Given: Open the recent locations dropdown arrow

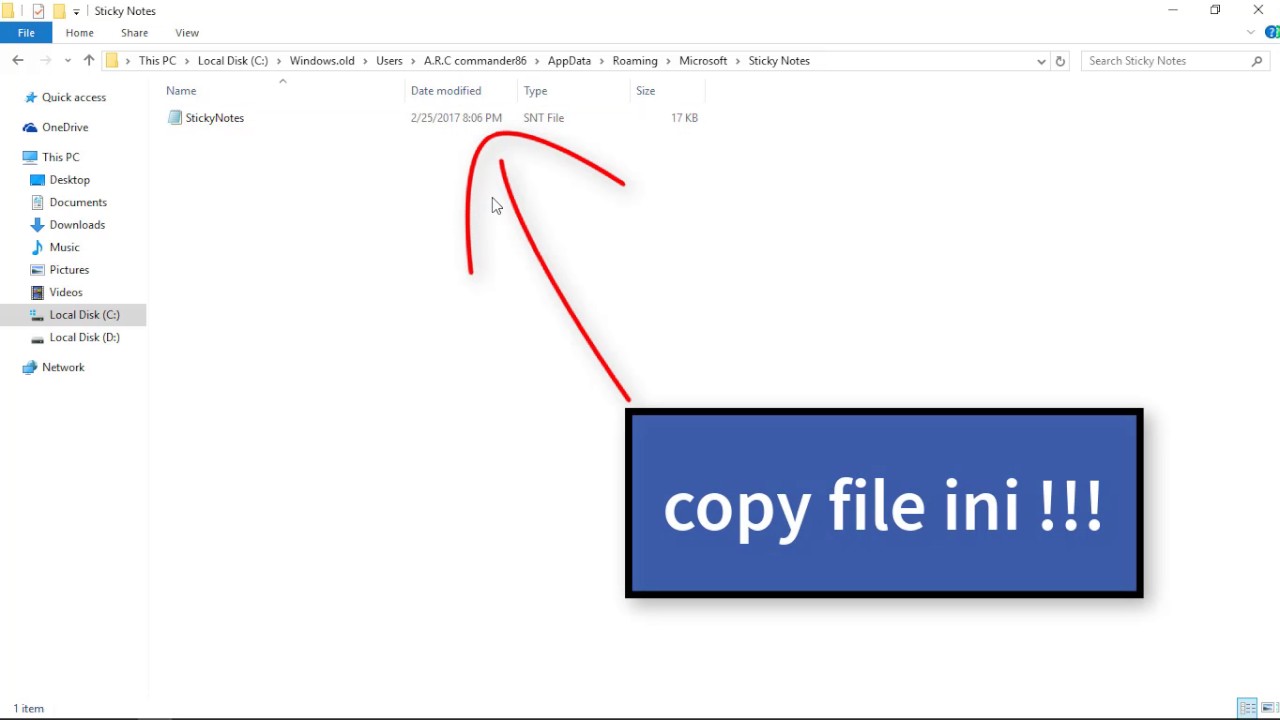Looking at the screenshot, I should 67,61.
